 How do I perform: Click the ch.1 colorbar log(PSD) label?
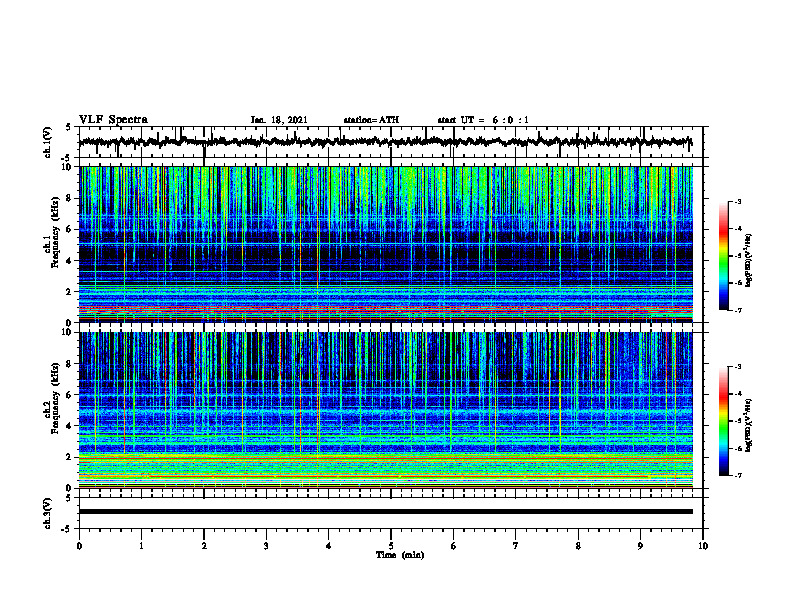pyautogui.click(x=749, y=260)
